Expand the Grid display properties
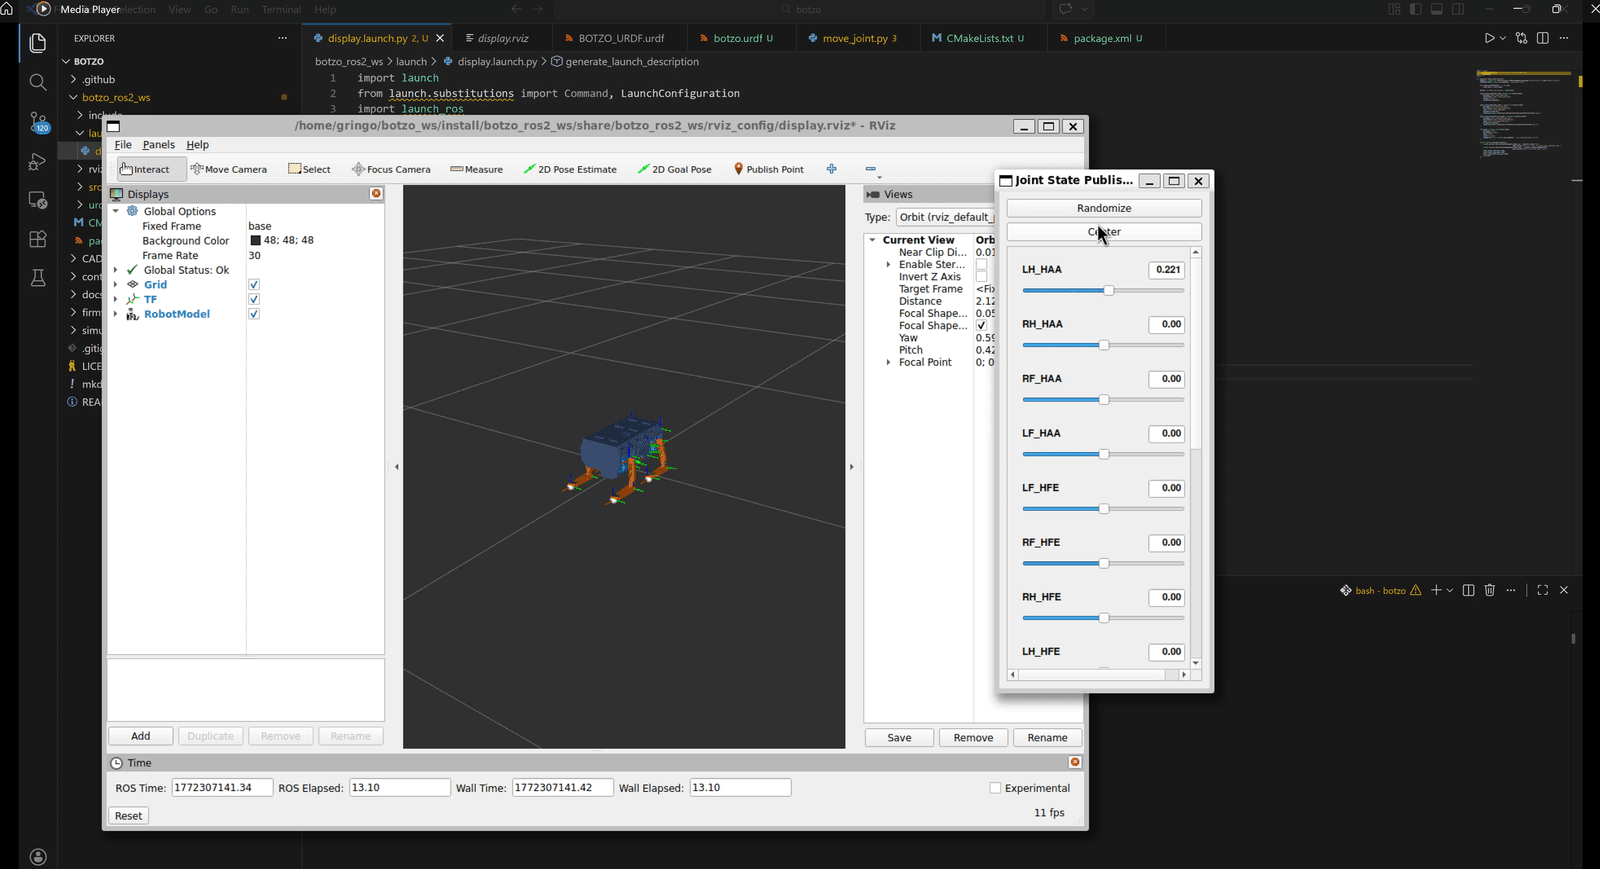 click(116, 285)
